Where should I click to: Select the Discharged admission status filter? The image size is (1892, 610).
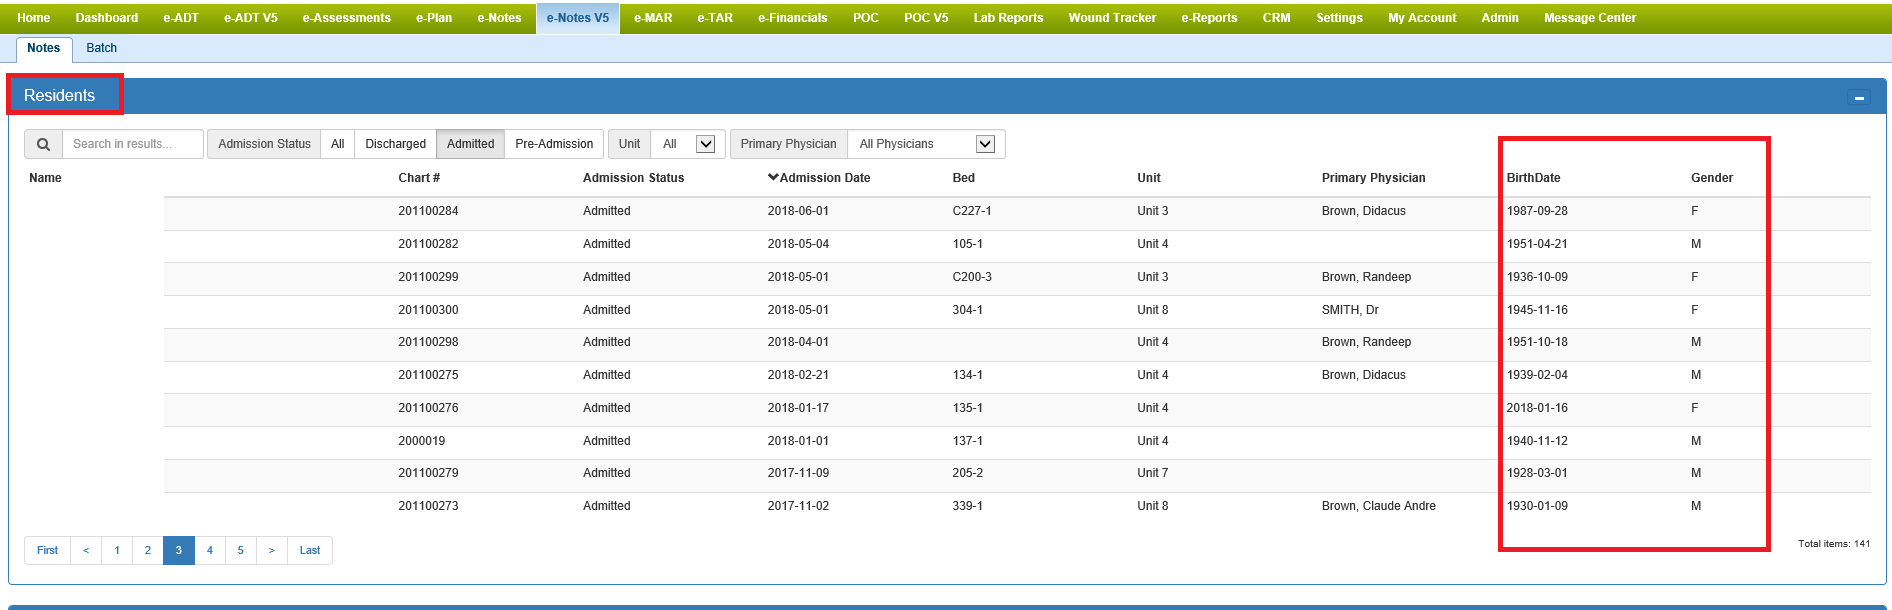pyautogui.click(x=395, y=144)
